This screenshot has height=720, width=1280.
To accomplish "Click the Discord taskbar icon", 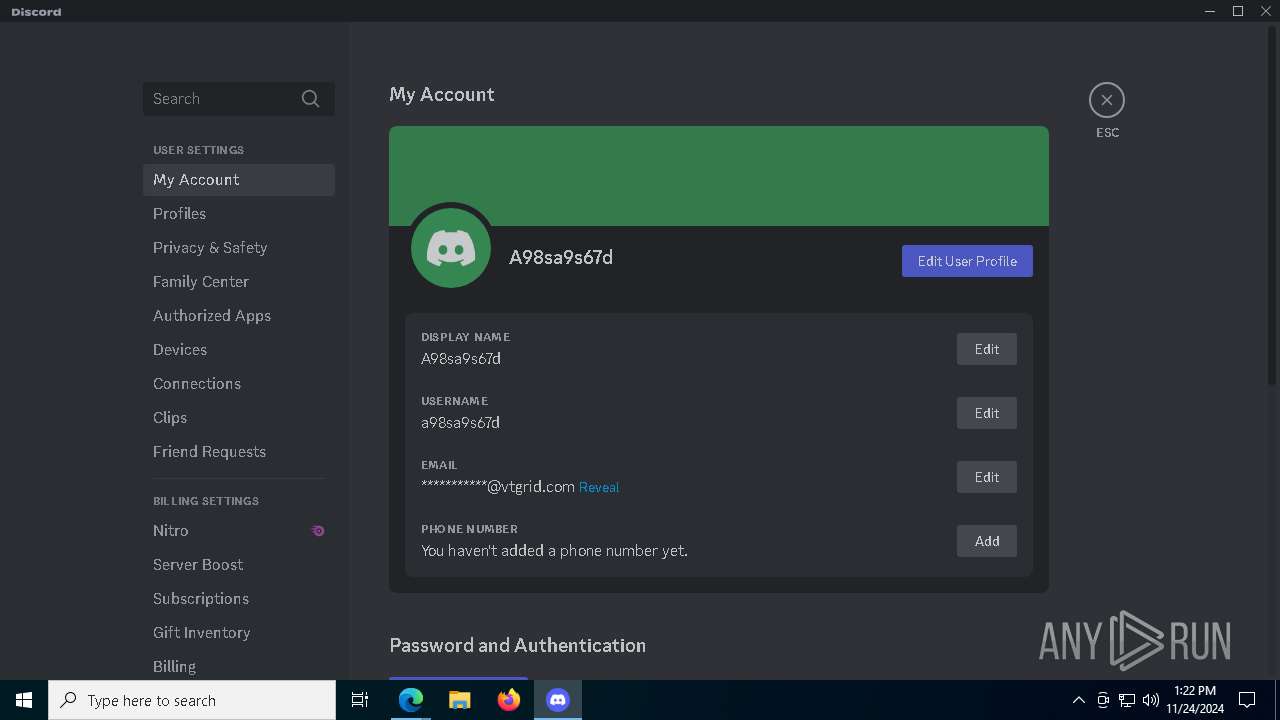I will [x=558, y=700].
